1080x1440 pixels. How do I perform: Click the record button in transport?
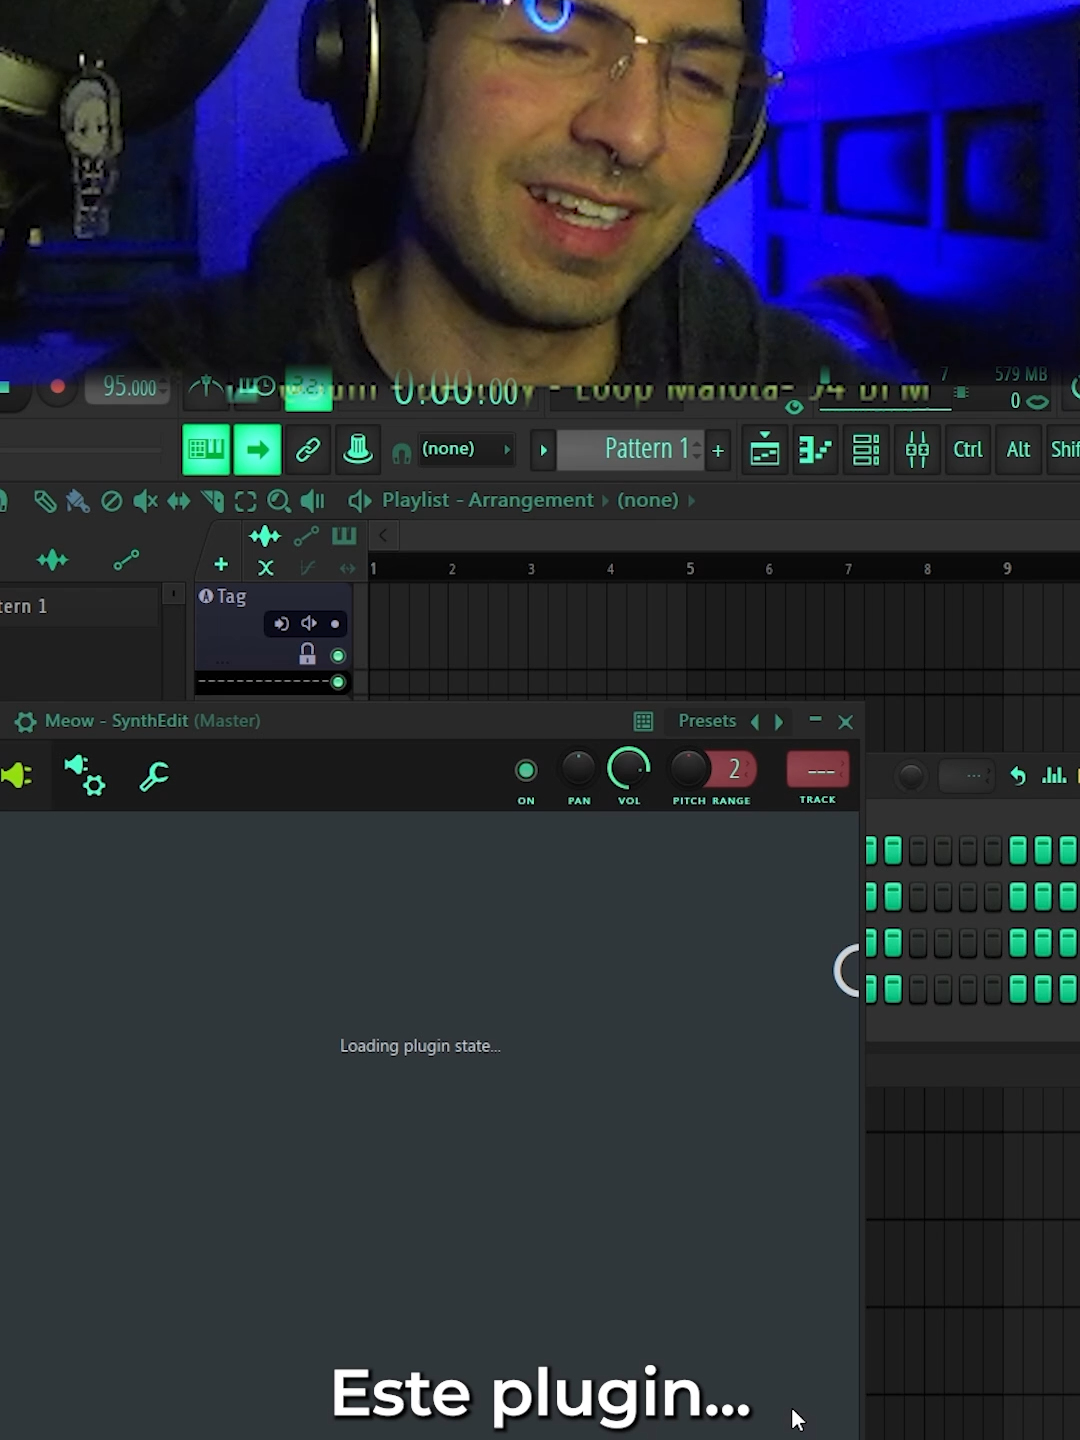(57, 386)
